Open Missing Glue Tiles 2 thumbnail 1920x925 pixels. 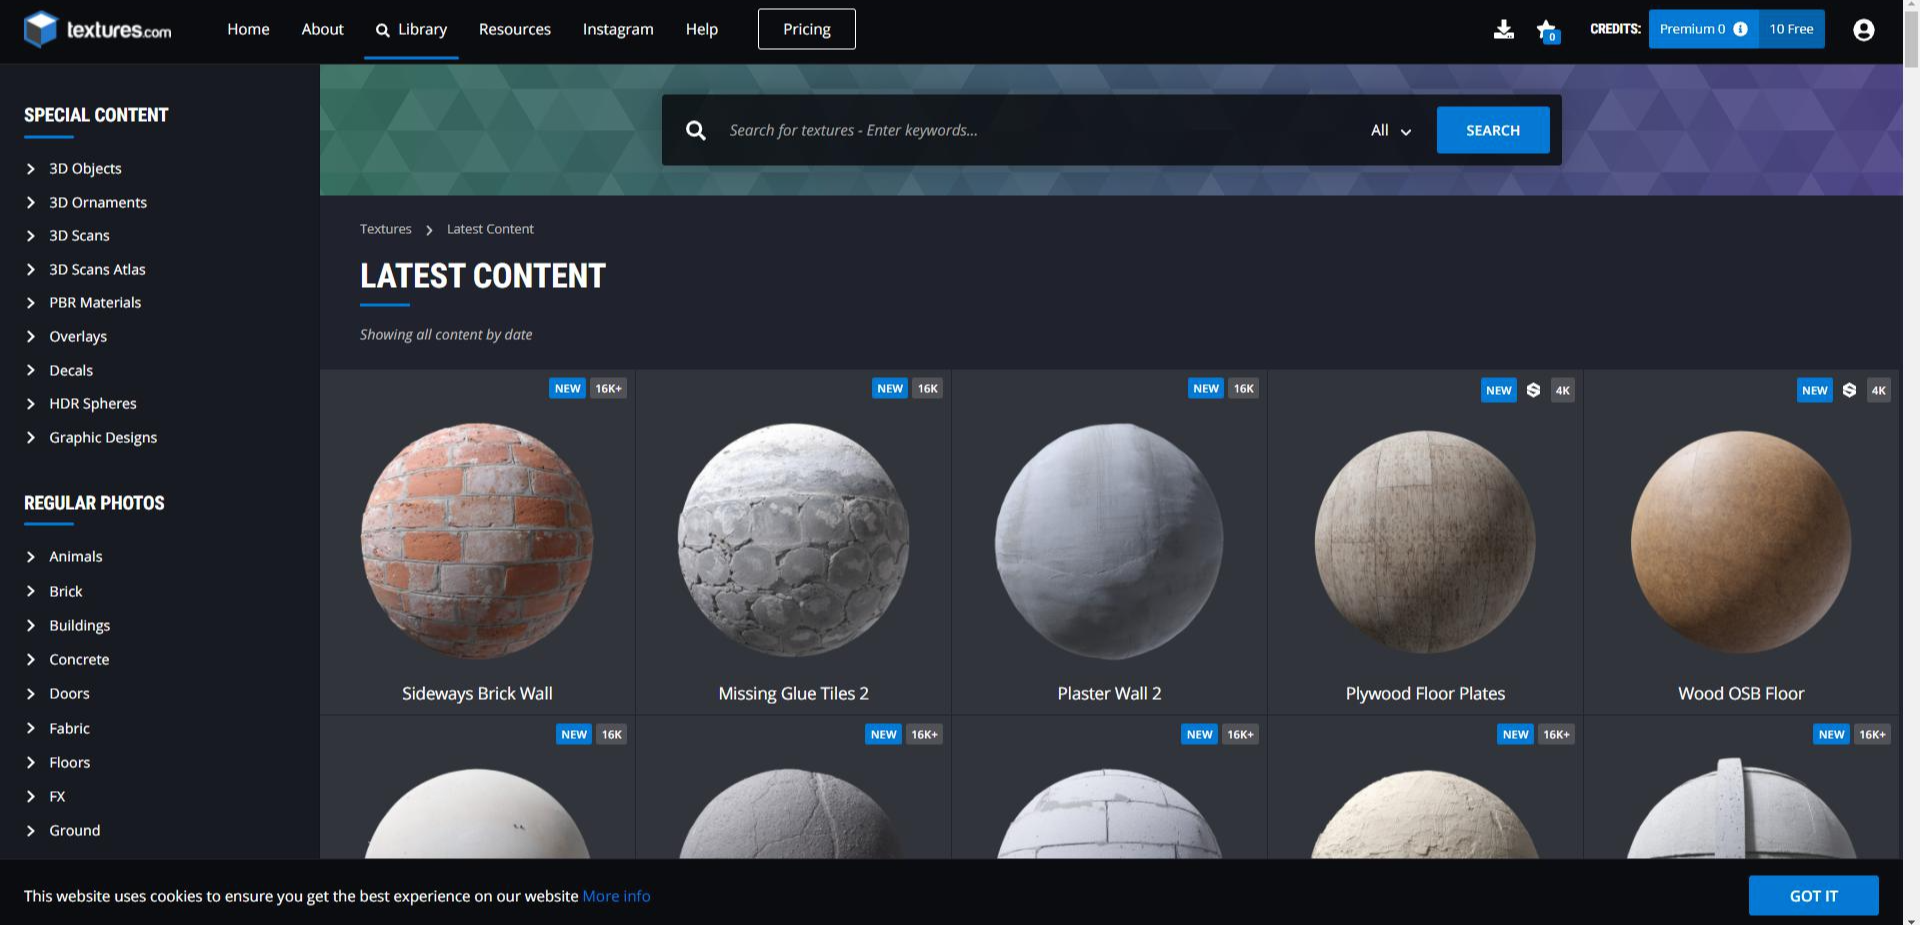pos(793,540)
